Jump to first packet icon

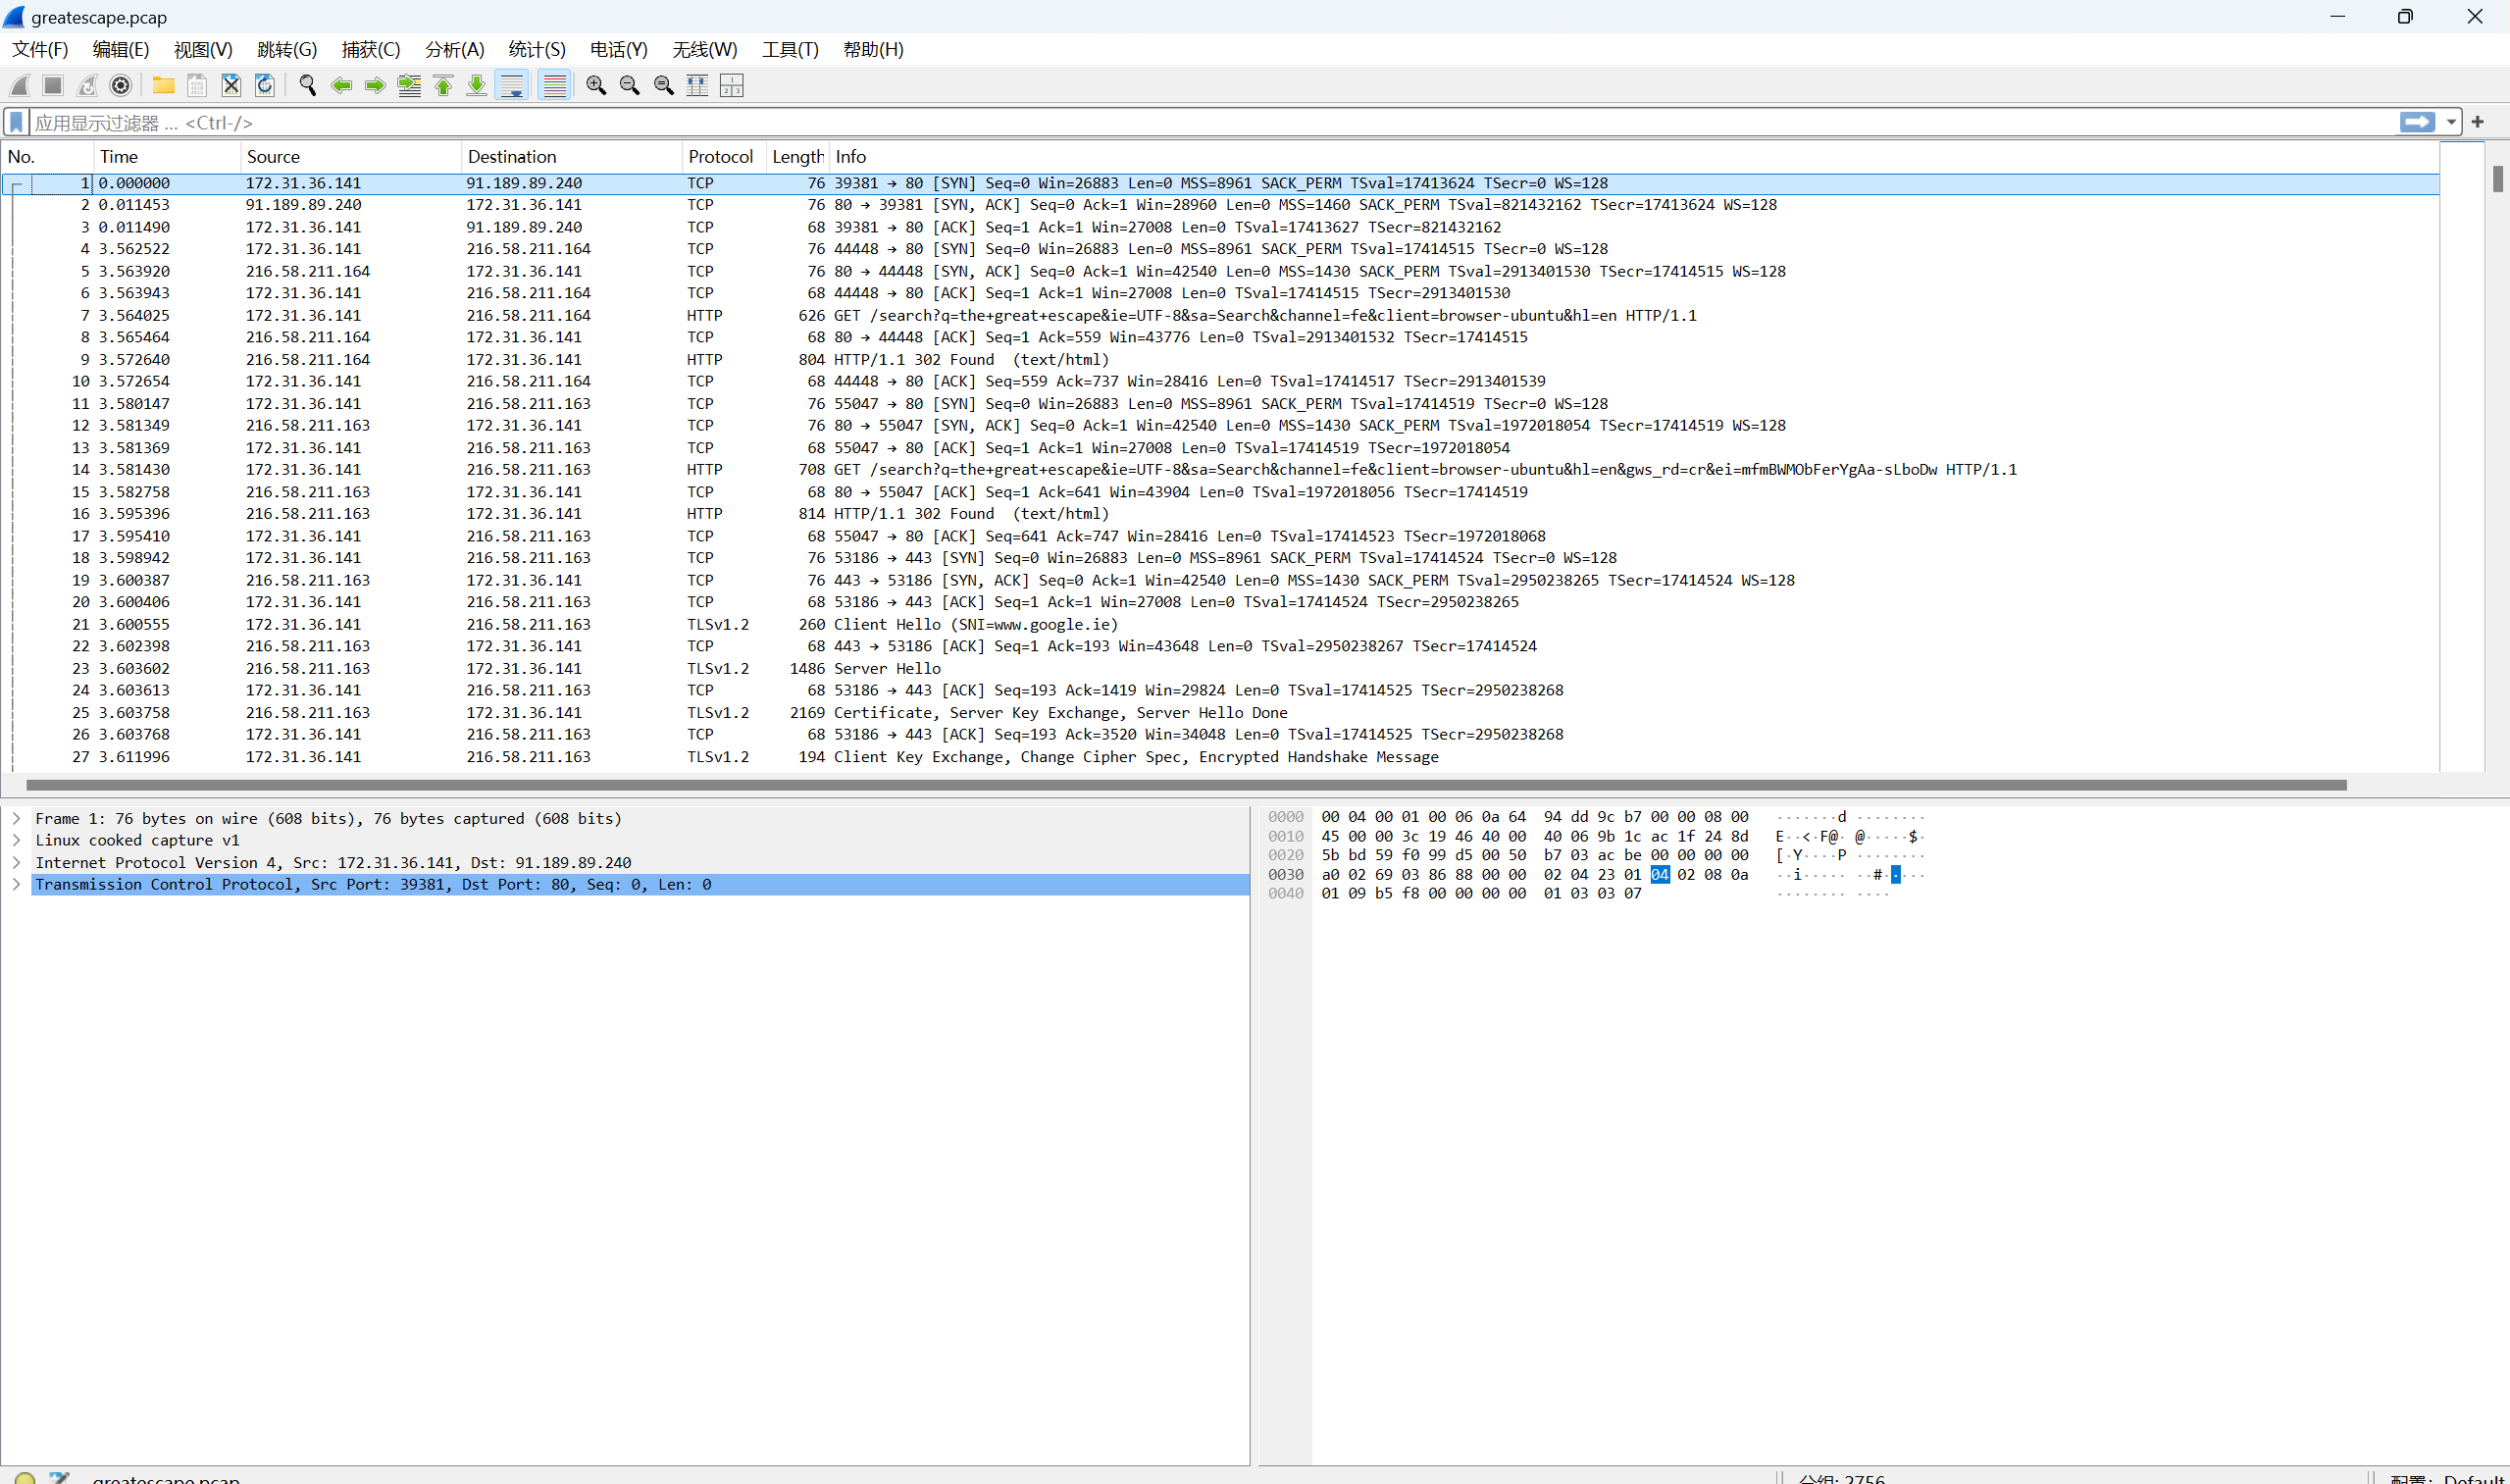click(x=443, y=86)
